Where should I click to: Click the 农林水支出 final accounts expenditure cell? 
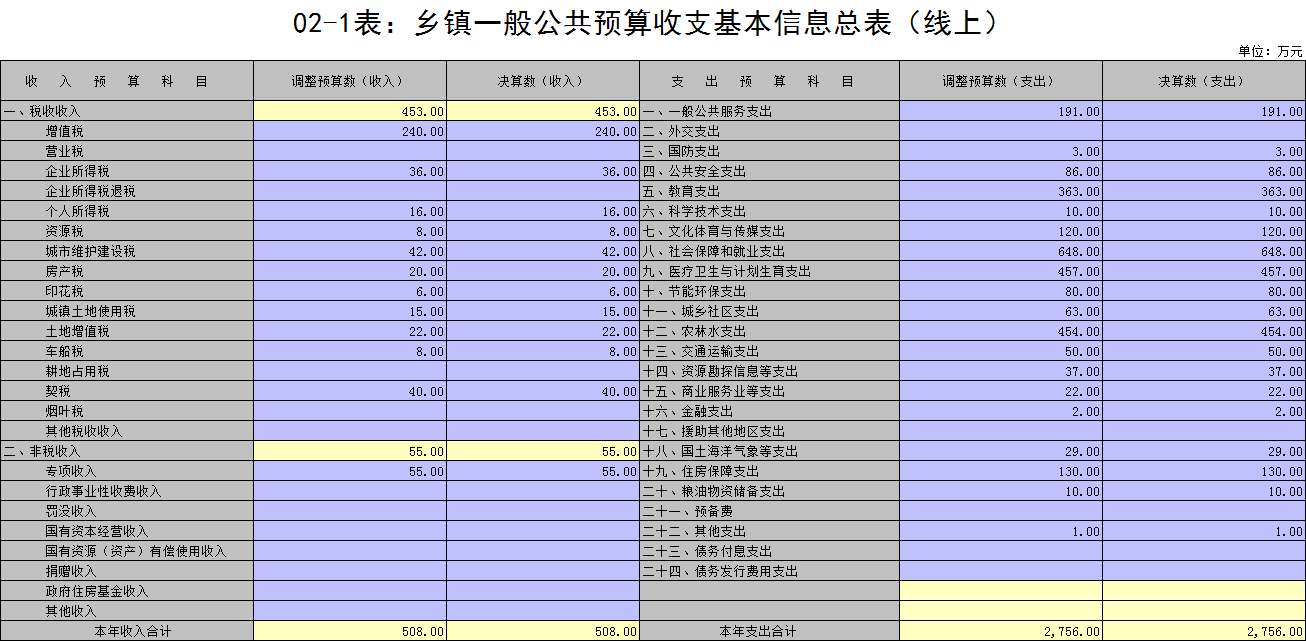point(1203,331)
